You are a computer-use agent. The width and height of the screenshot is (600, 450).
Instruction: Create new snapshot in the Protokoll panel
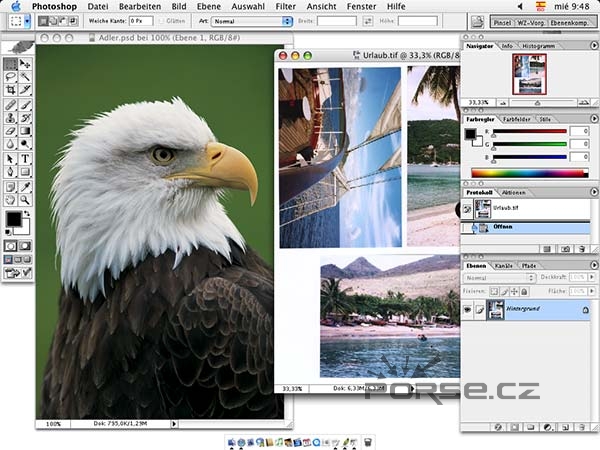click(565, 249)
